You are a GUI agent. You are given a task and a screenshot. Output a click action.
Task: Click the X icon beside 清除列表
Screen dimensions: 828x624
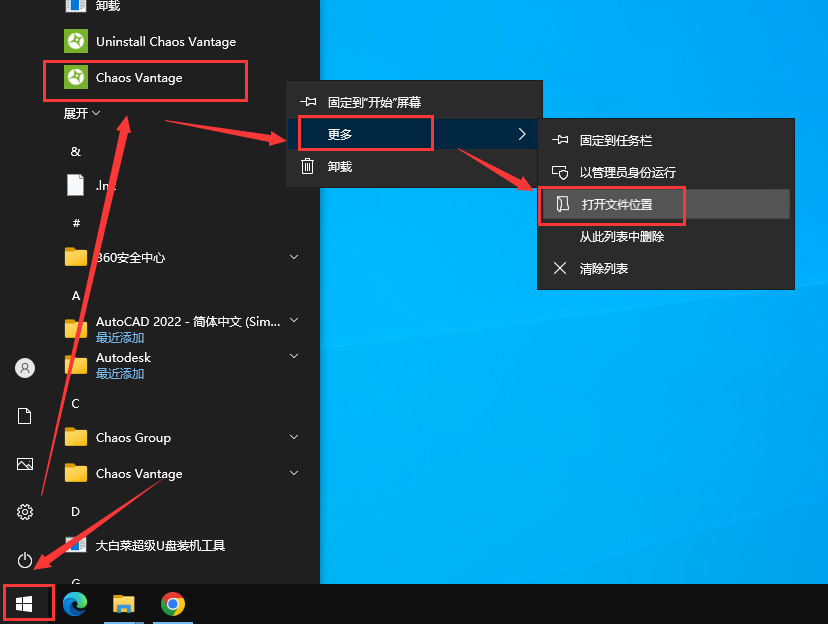click(x=560, y=268)
